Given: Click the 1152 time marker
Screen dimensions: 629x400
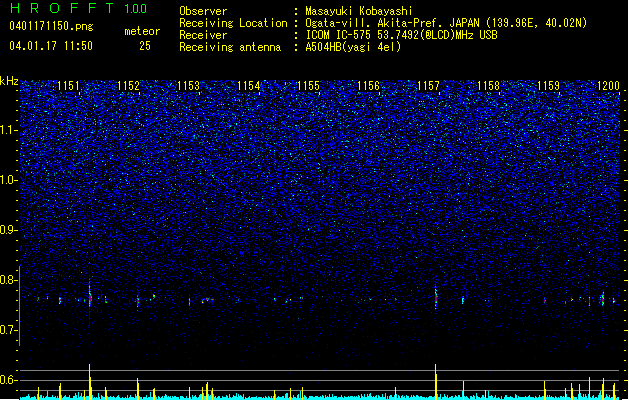Looking at the screenshot, I should click(x=129, y=86).
